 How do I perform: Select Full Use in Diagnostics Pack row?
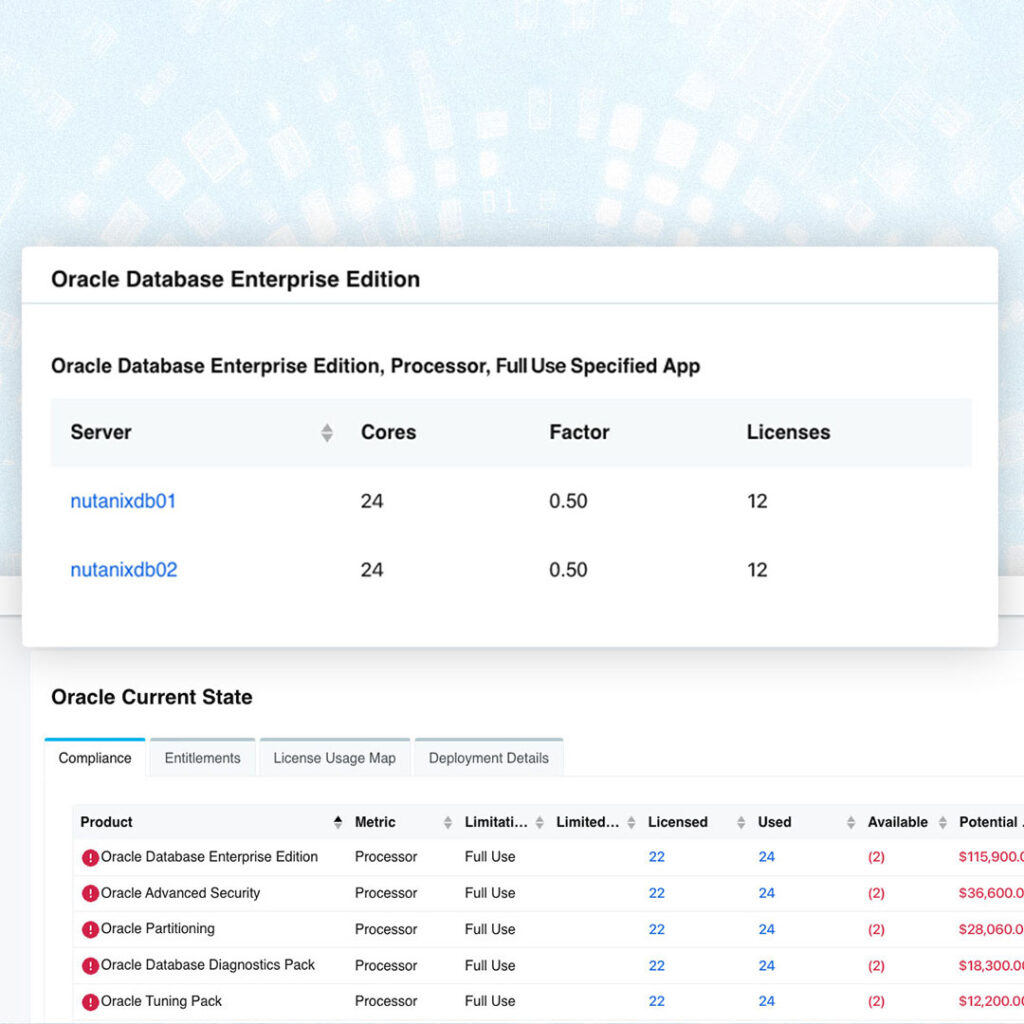click(490, 965)
